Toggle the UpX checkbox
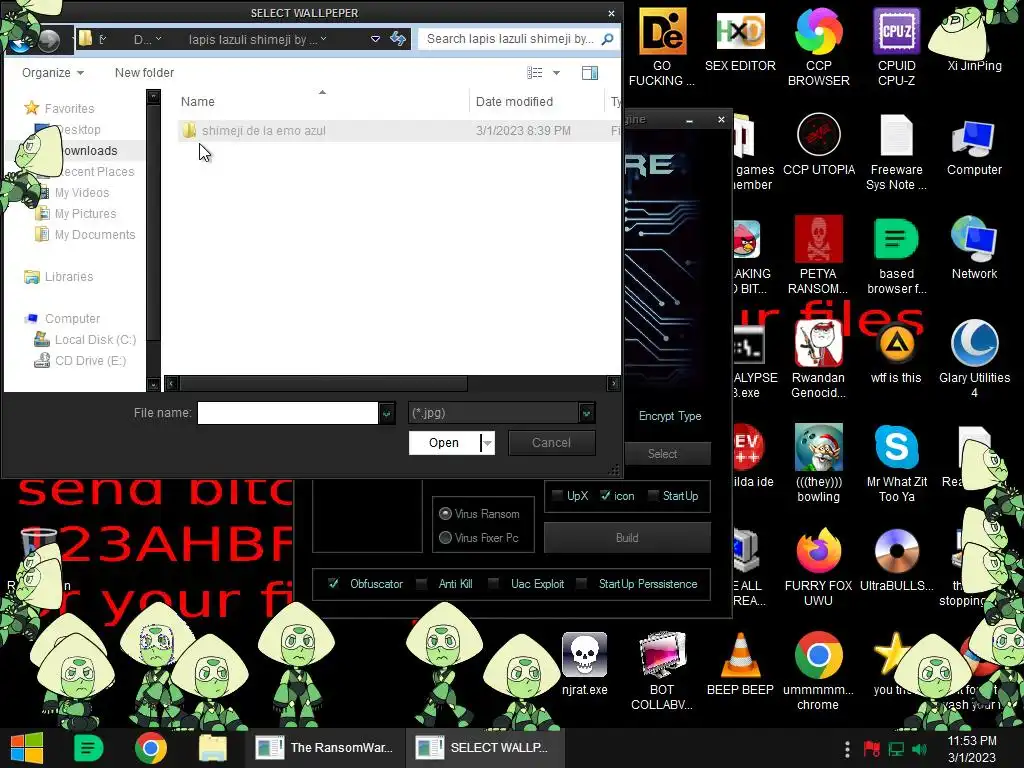 [557, 496]
